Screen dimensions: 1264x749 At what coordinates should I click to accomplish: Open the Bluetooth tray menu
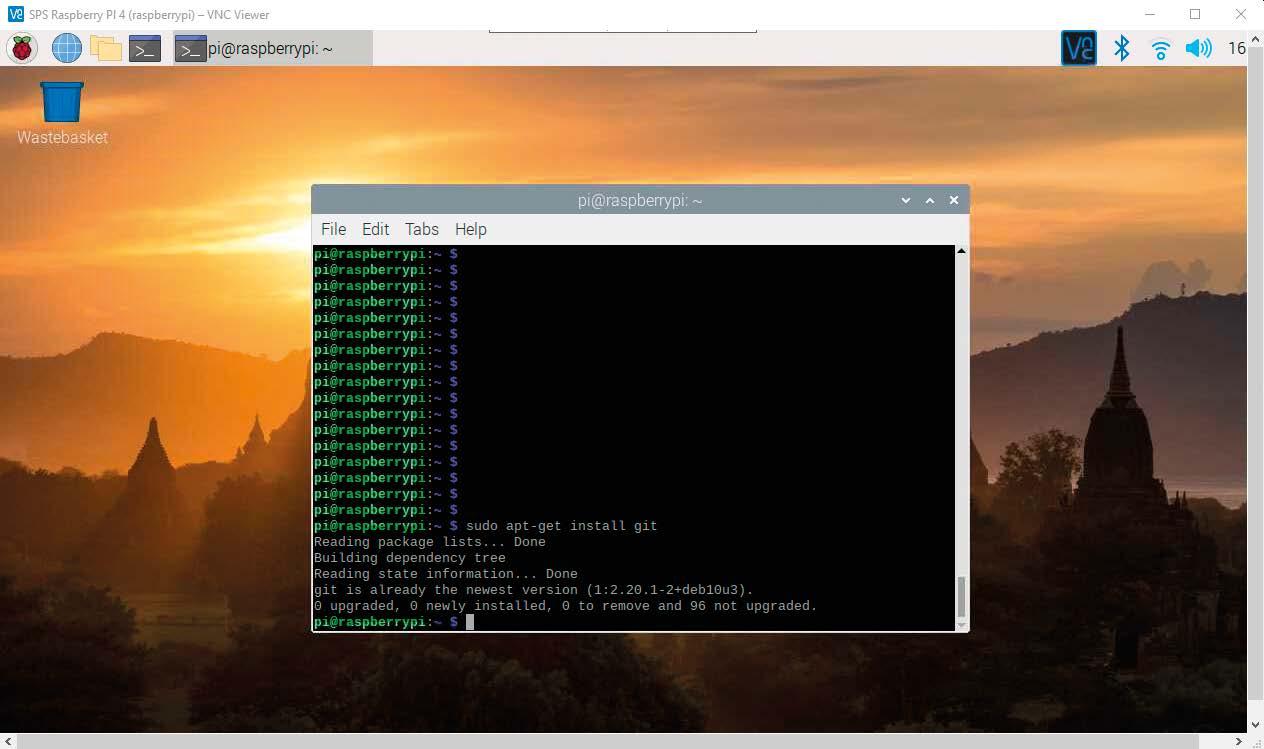point(1122,48)
